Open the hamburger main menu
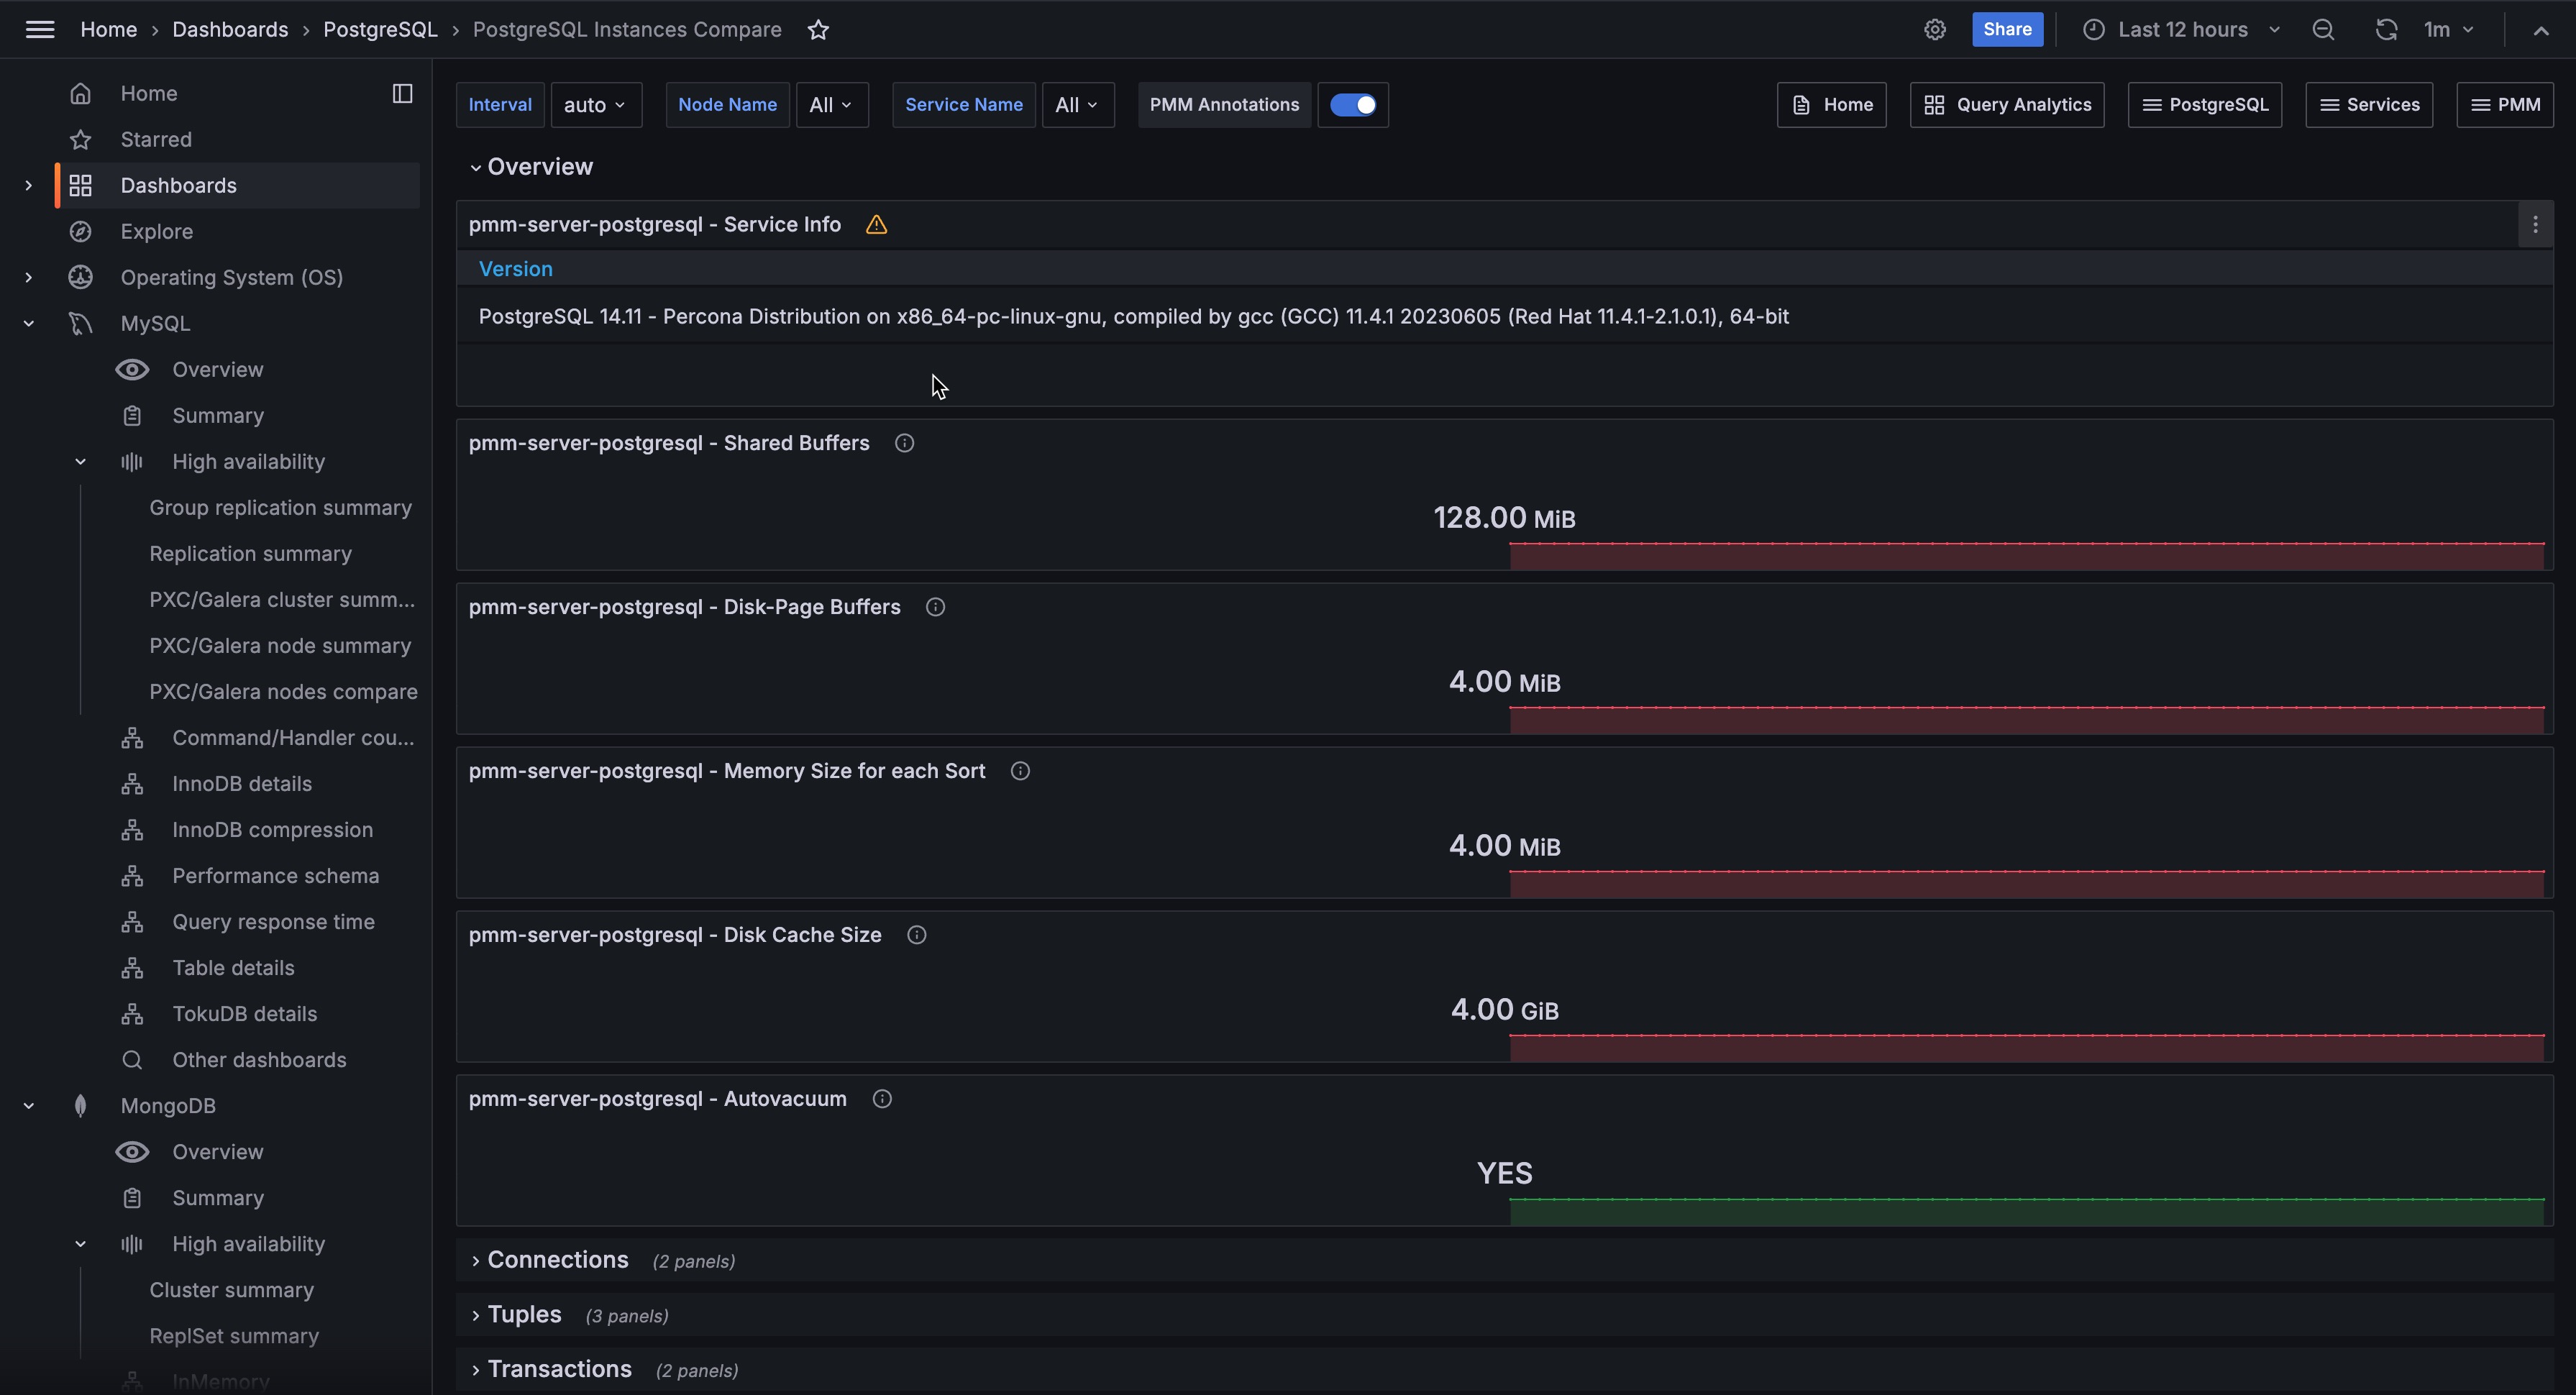This screenshot has width=2576, height=1395. (40, 30)
